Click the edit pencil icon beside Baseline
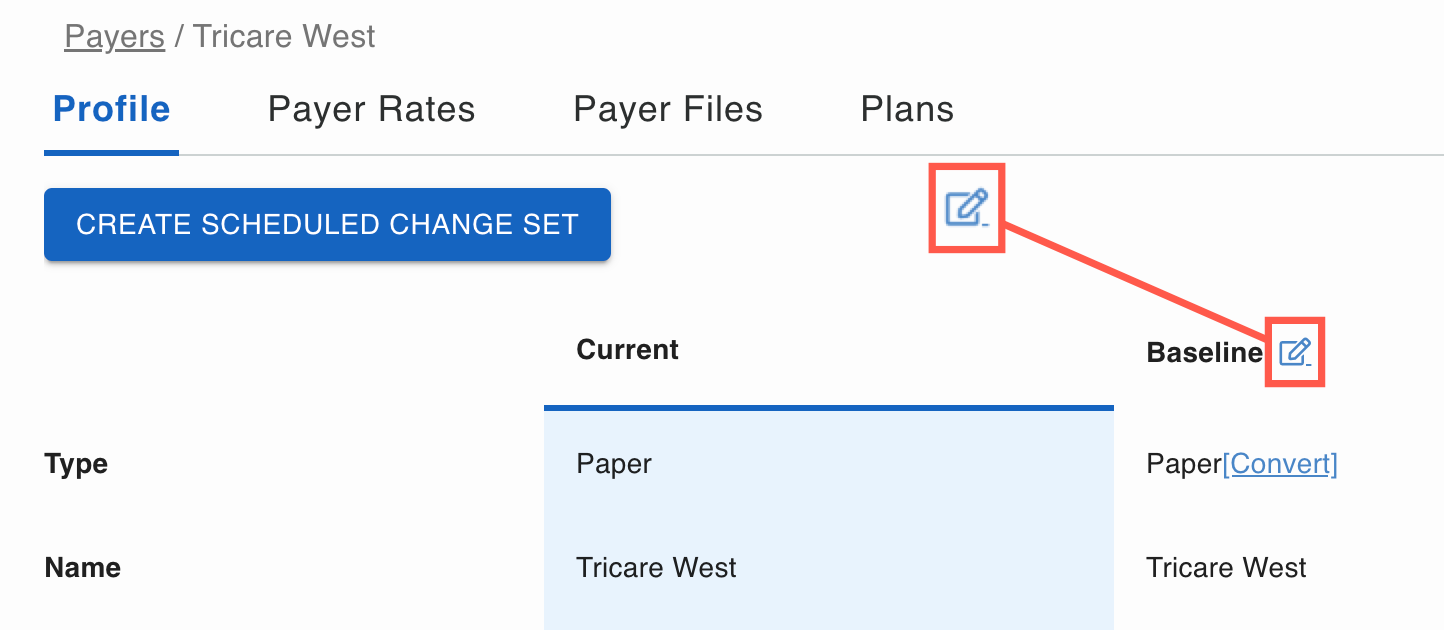Image resolution: width=1444 pixels, height=630 pixels. [1295, 352]
